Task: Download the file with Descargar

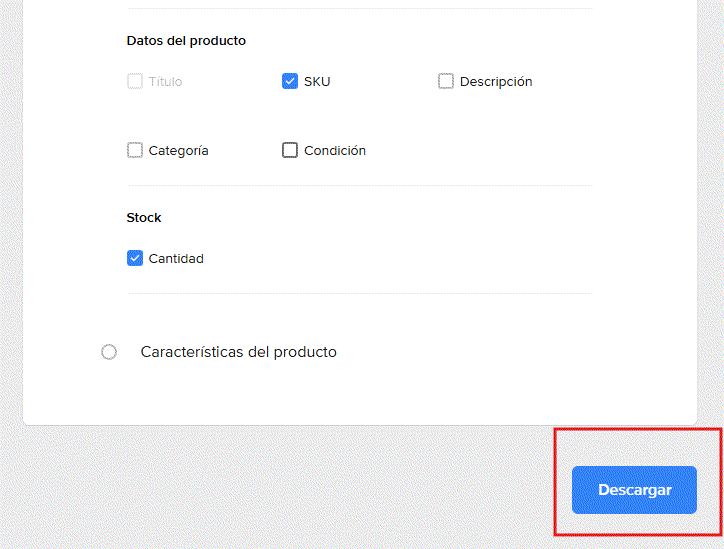Action: [634, 490]
